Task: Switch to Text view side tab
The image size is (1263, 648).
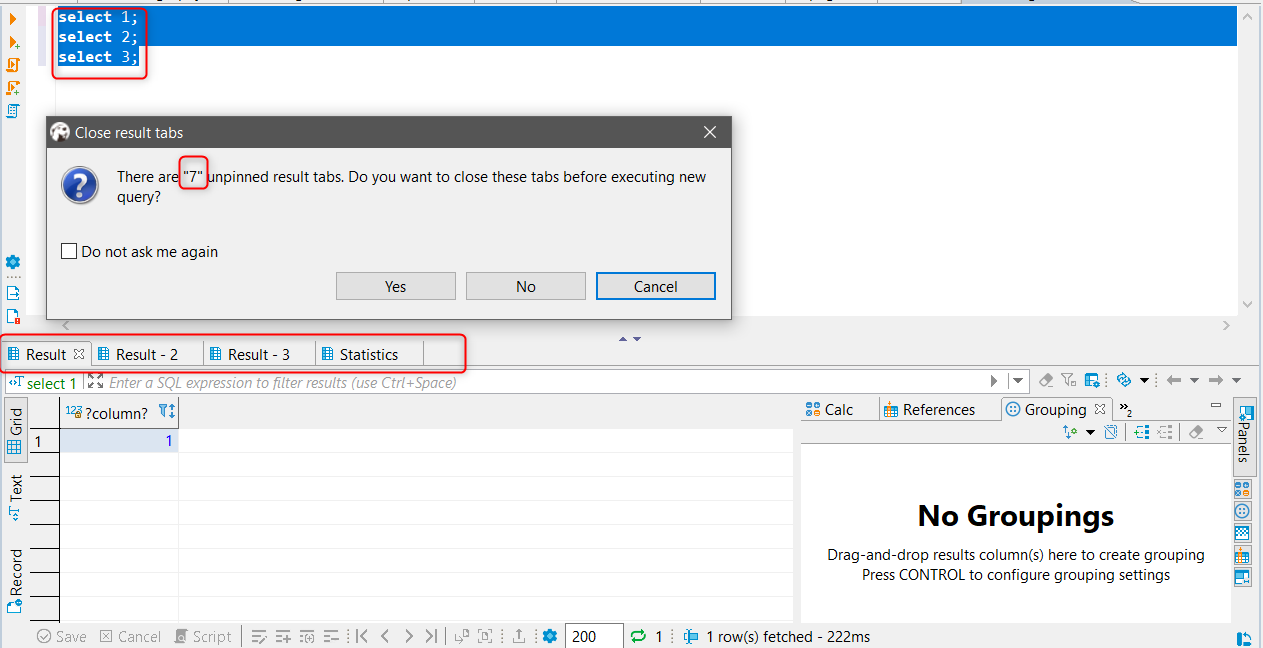Action: tap(15, 498)
